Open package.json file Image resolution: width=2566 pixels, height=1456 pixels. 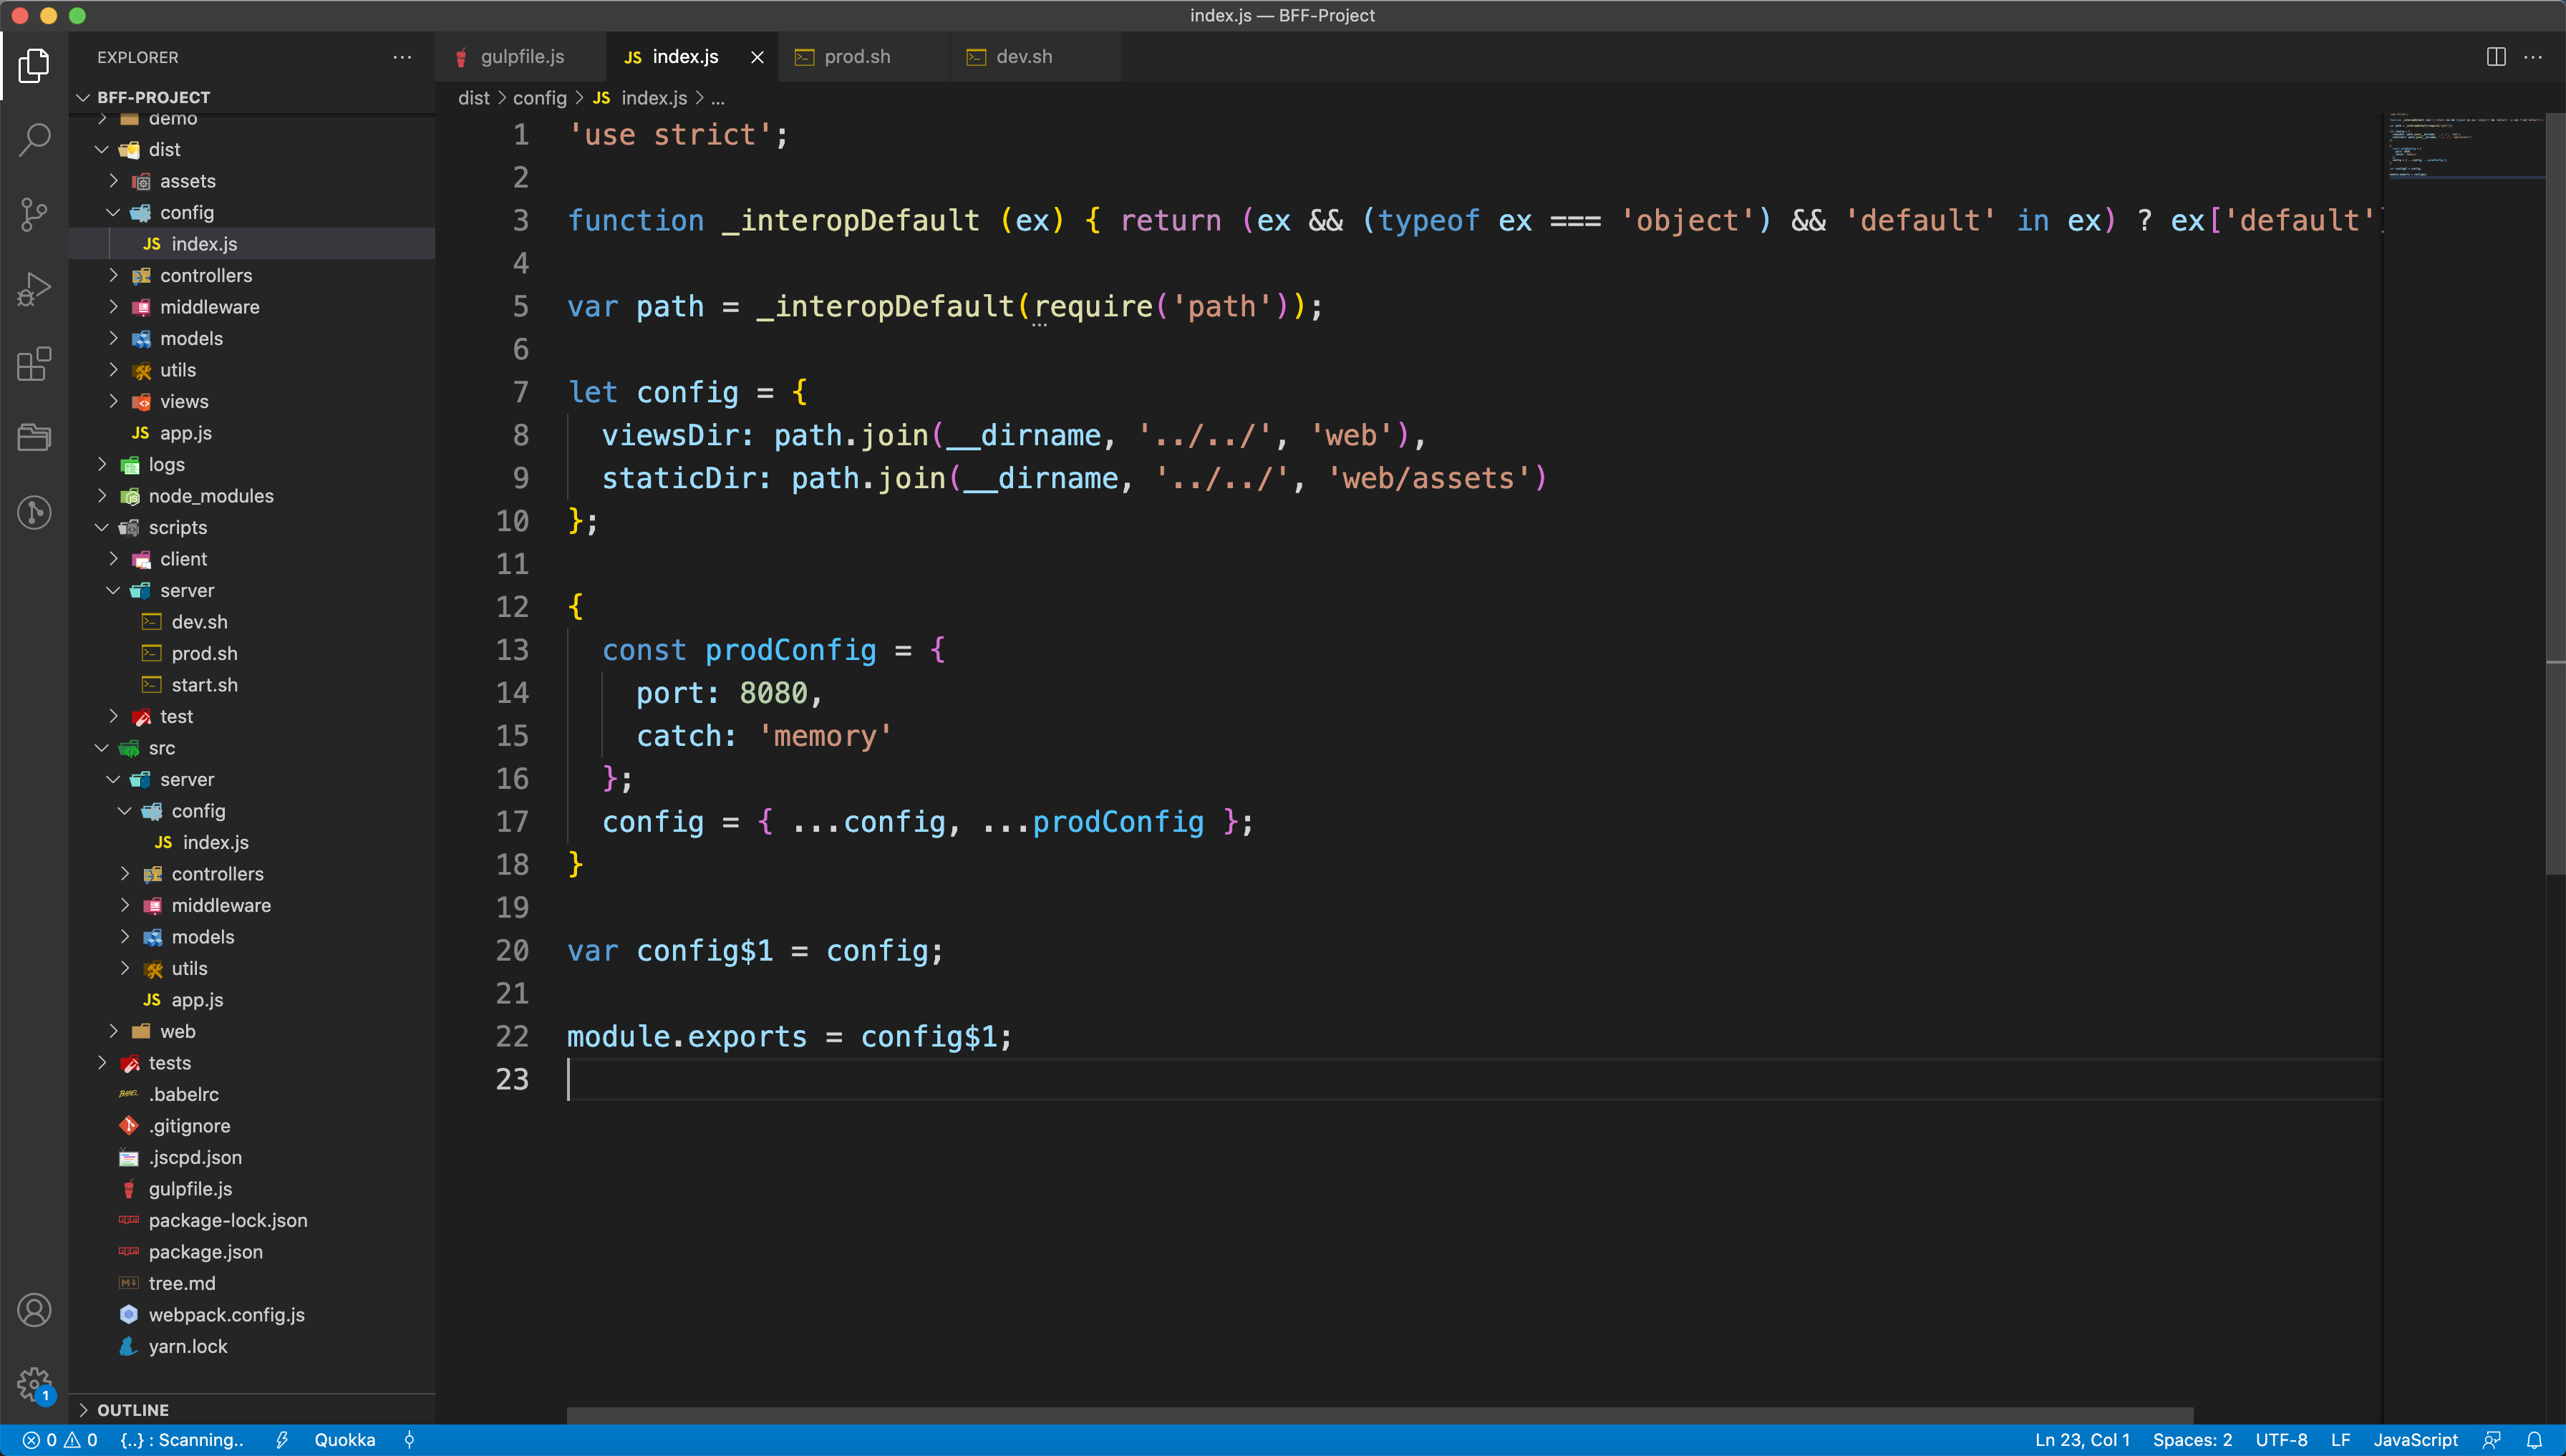click(252, 1252)
